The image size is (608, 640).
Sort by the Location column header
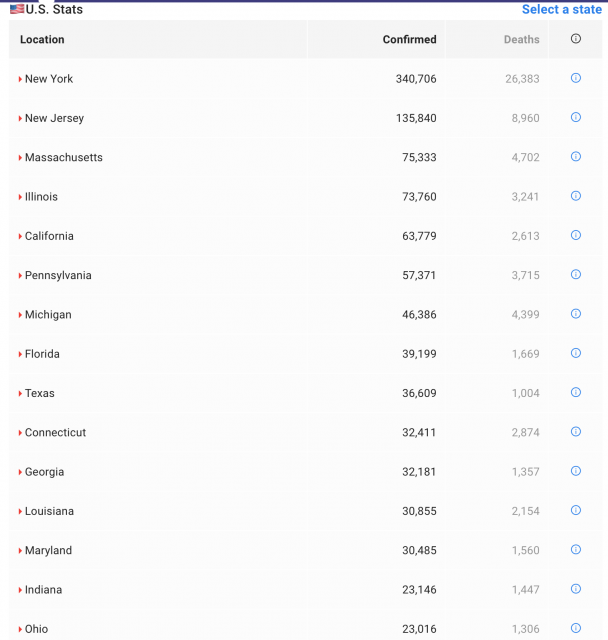coord(42,40)
